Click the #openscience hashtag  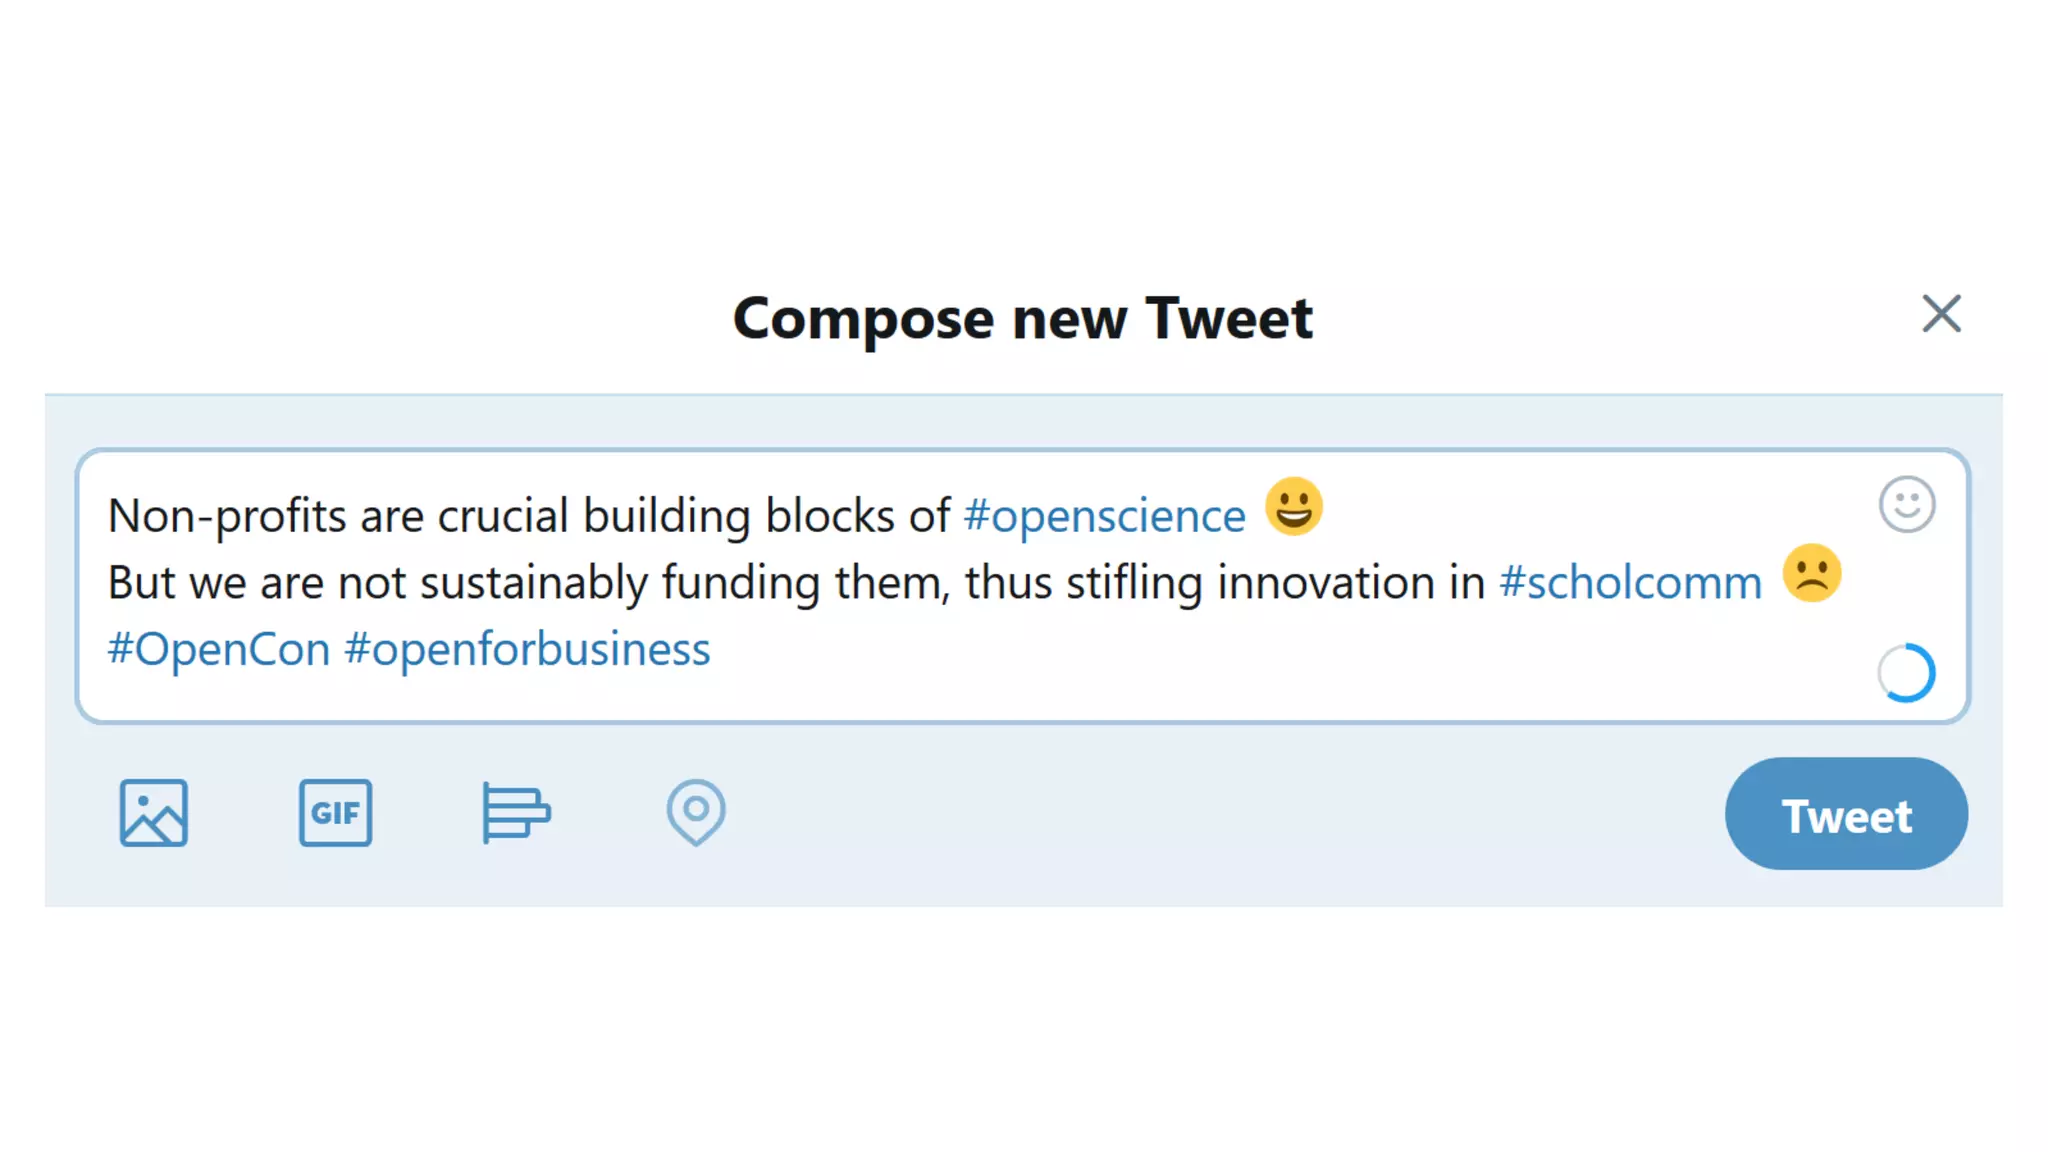(1104, 516)
